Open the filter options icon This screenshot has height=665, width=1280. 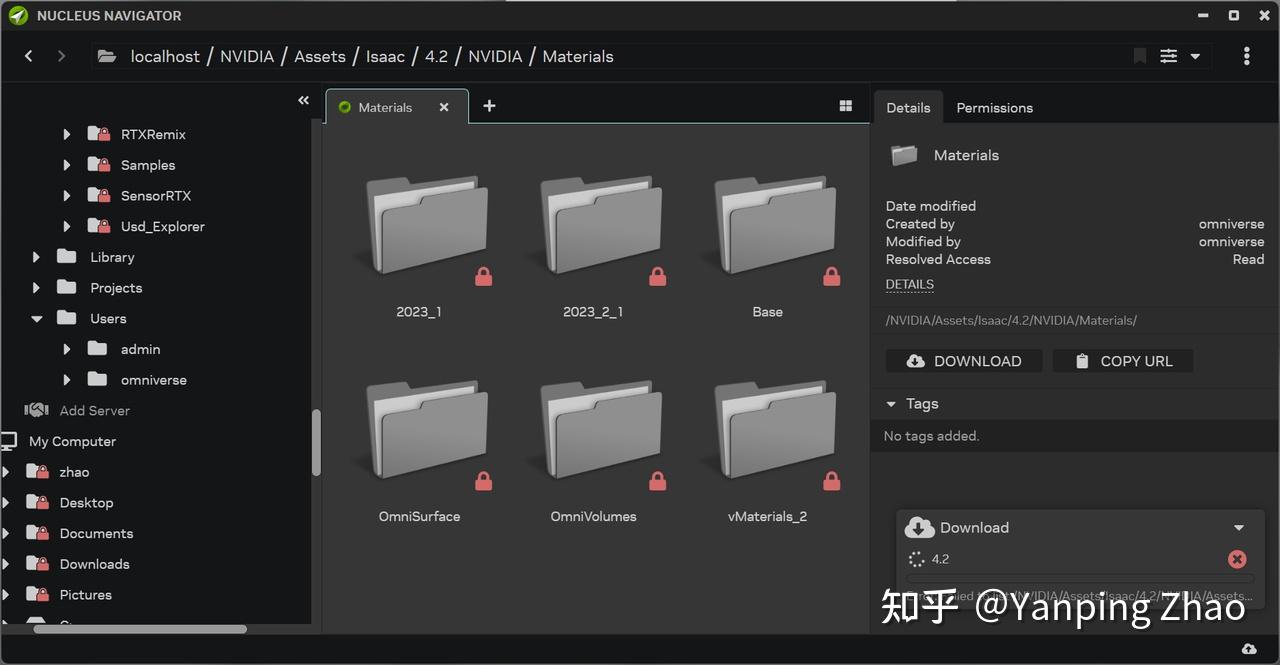(x=1168, y=56)
